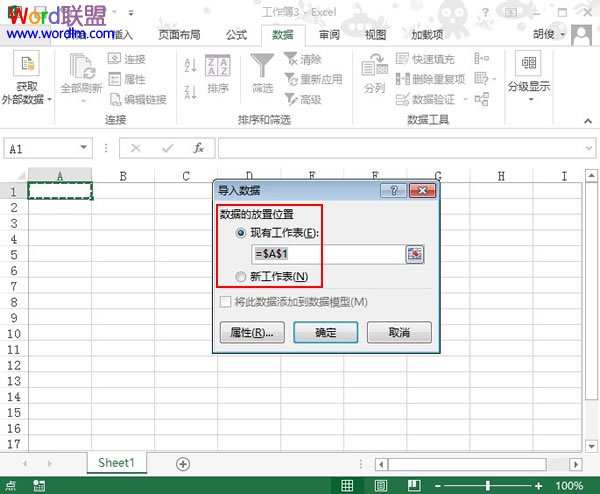This screenshot has height=494, width=600.
Task: Switch to Normal view icon
Action: (x=347, y=486)
